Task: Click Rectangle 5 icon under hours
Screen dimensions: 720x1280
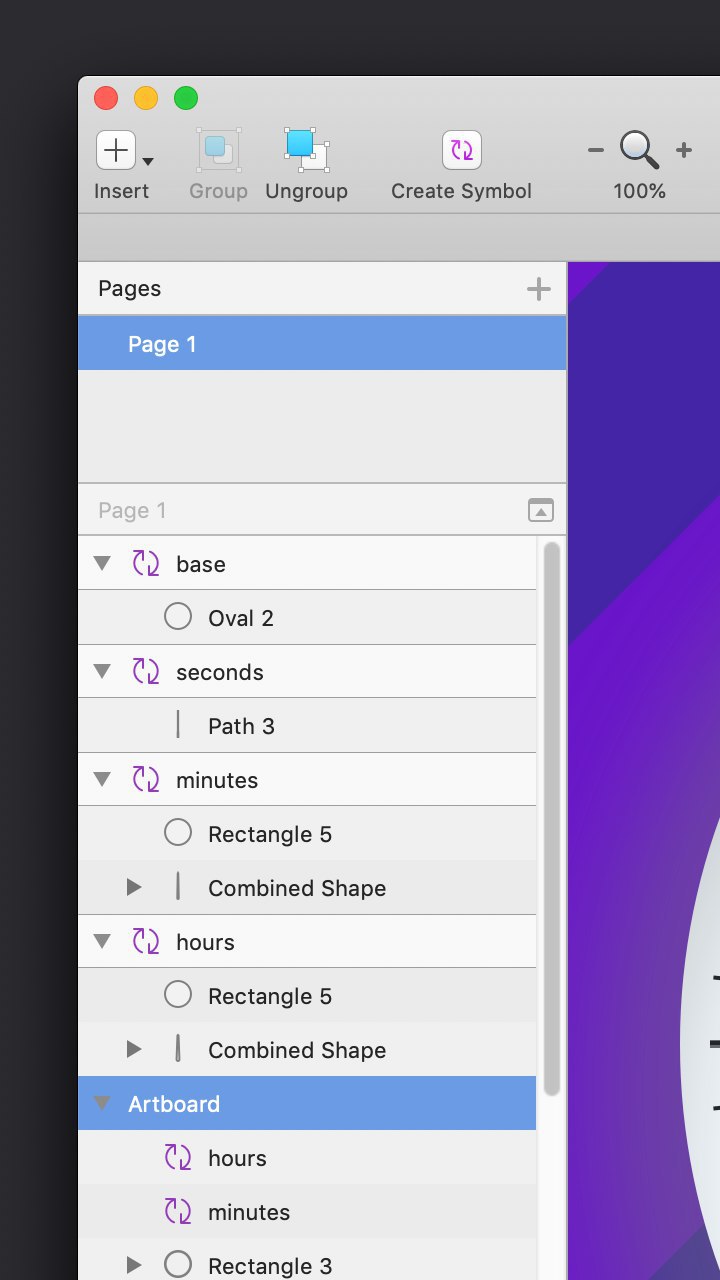Action: 178,995
